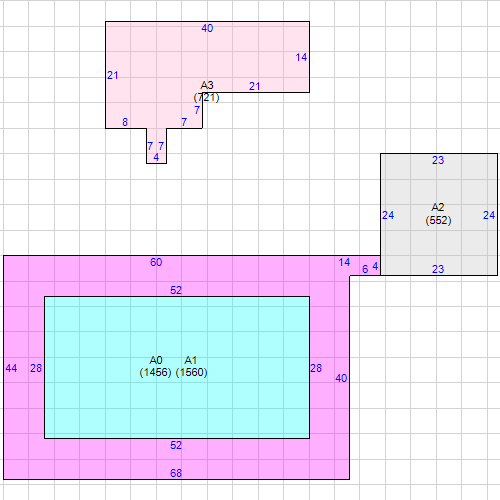Click the 60 dimension on magenta area top edge
This screenshot has width=500, height=500.
pyautogui.click(x=156, y=262)
